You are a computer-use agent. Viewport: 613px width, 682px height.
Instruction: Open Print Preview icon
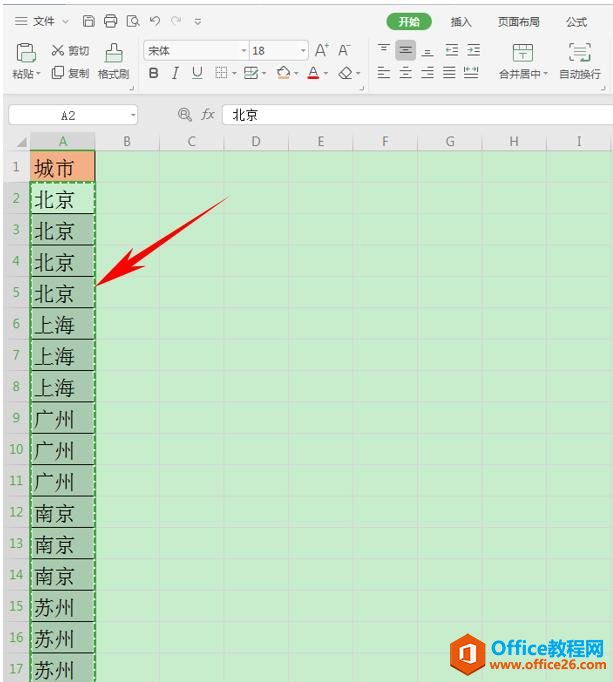[133, 21]
